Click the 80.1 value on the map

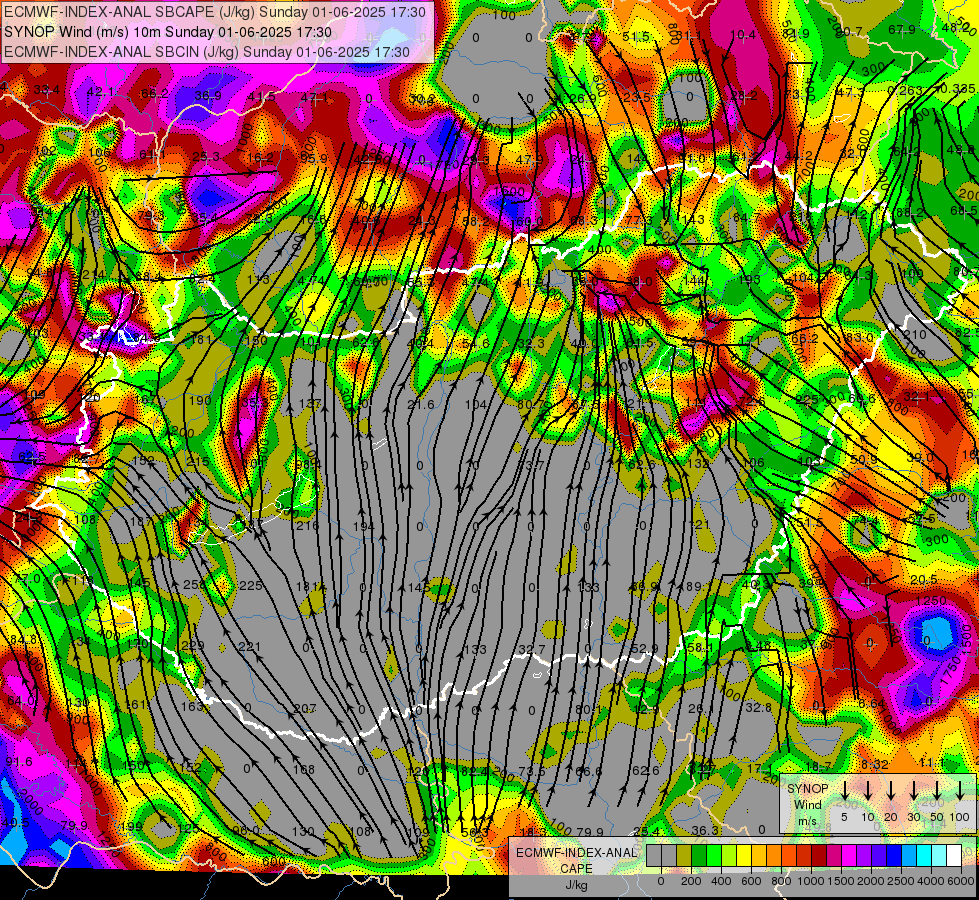(588, 710)
